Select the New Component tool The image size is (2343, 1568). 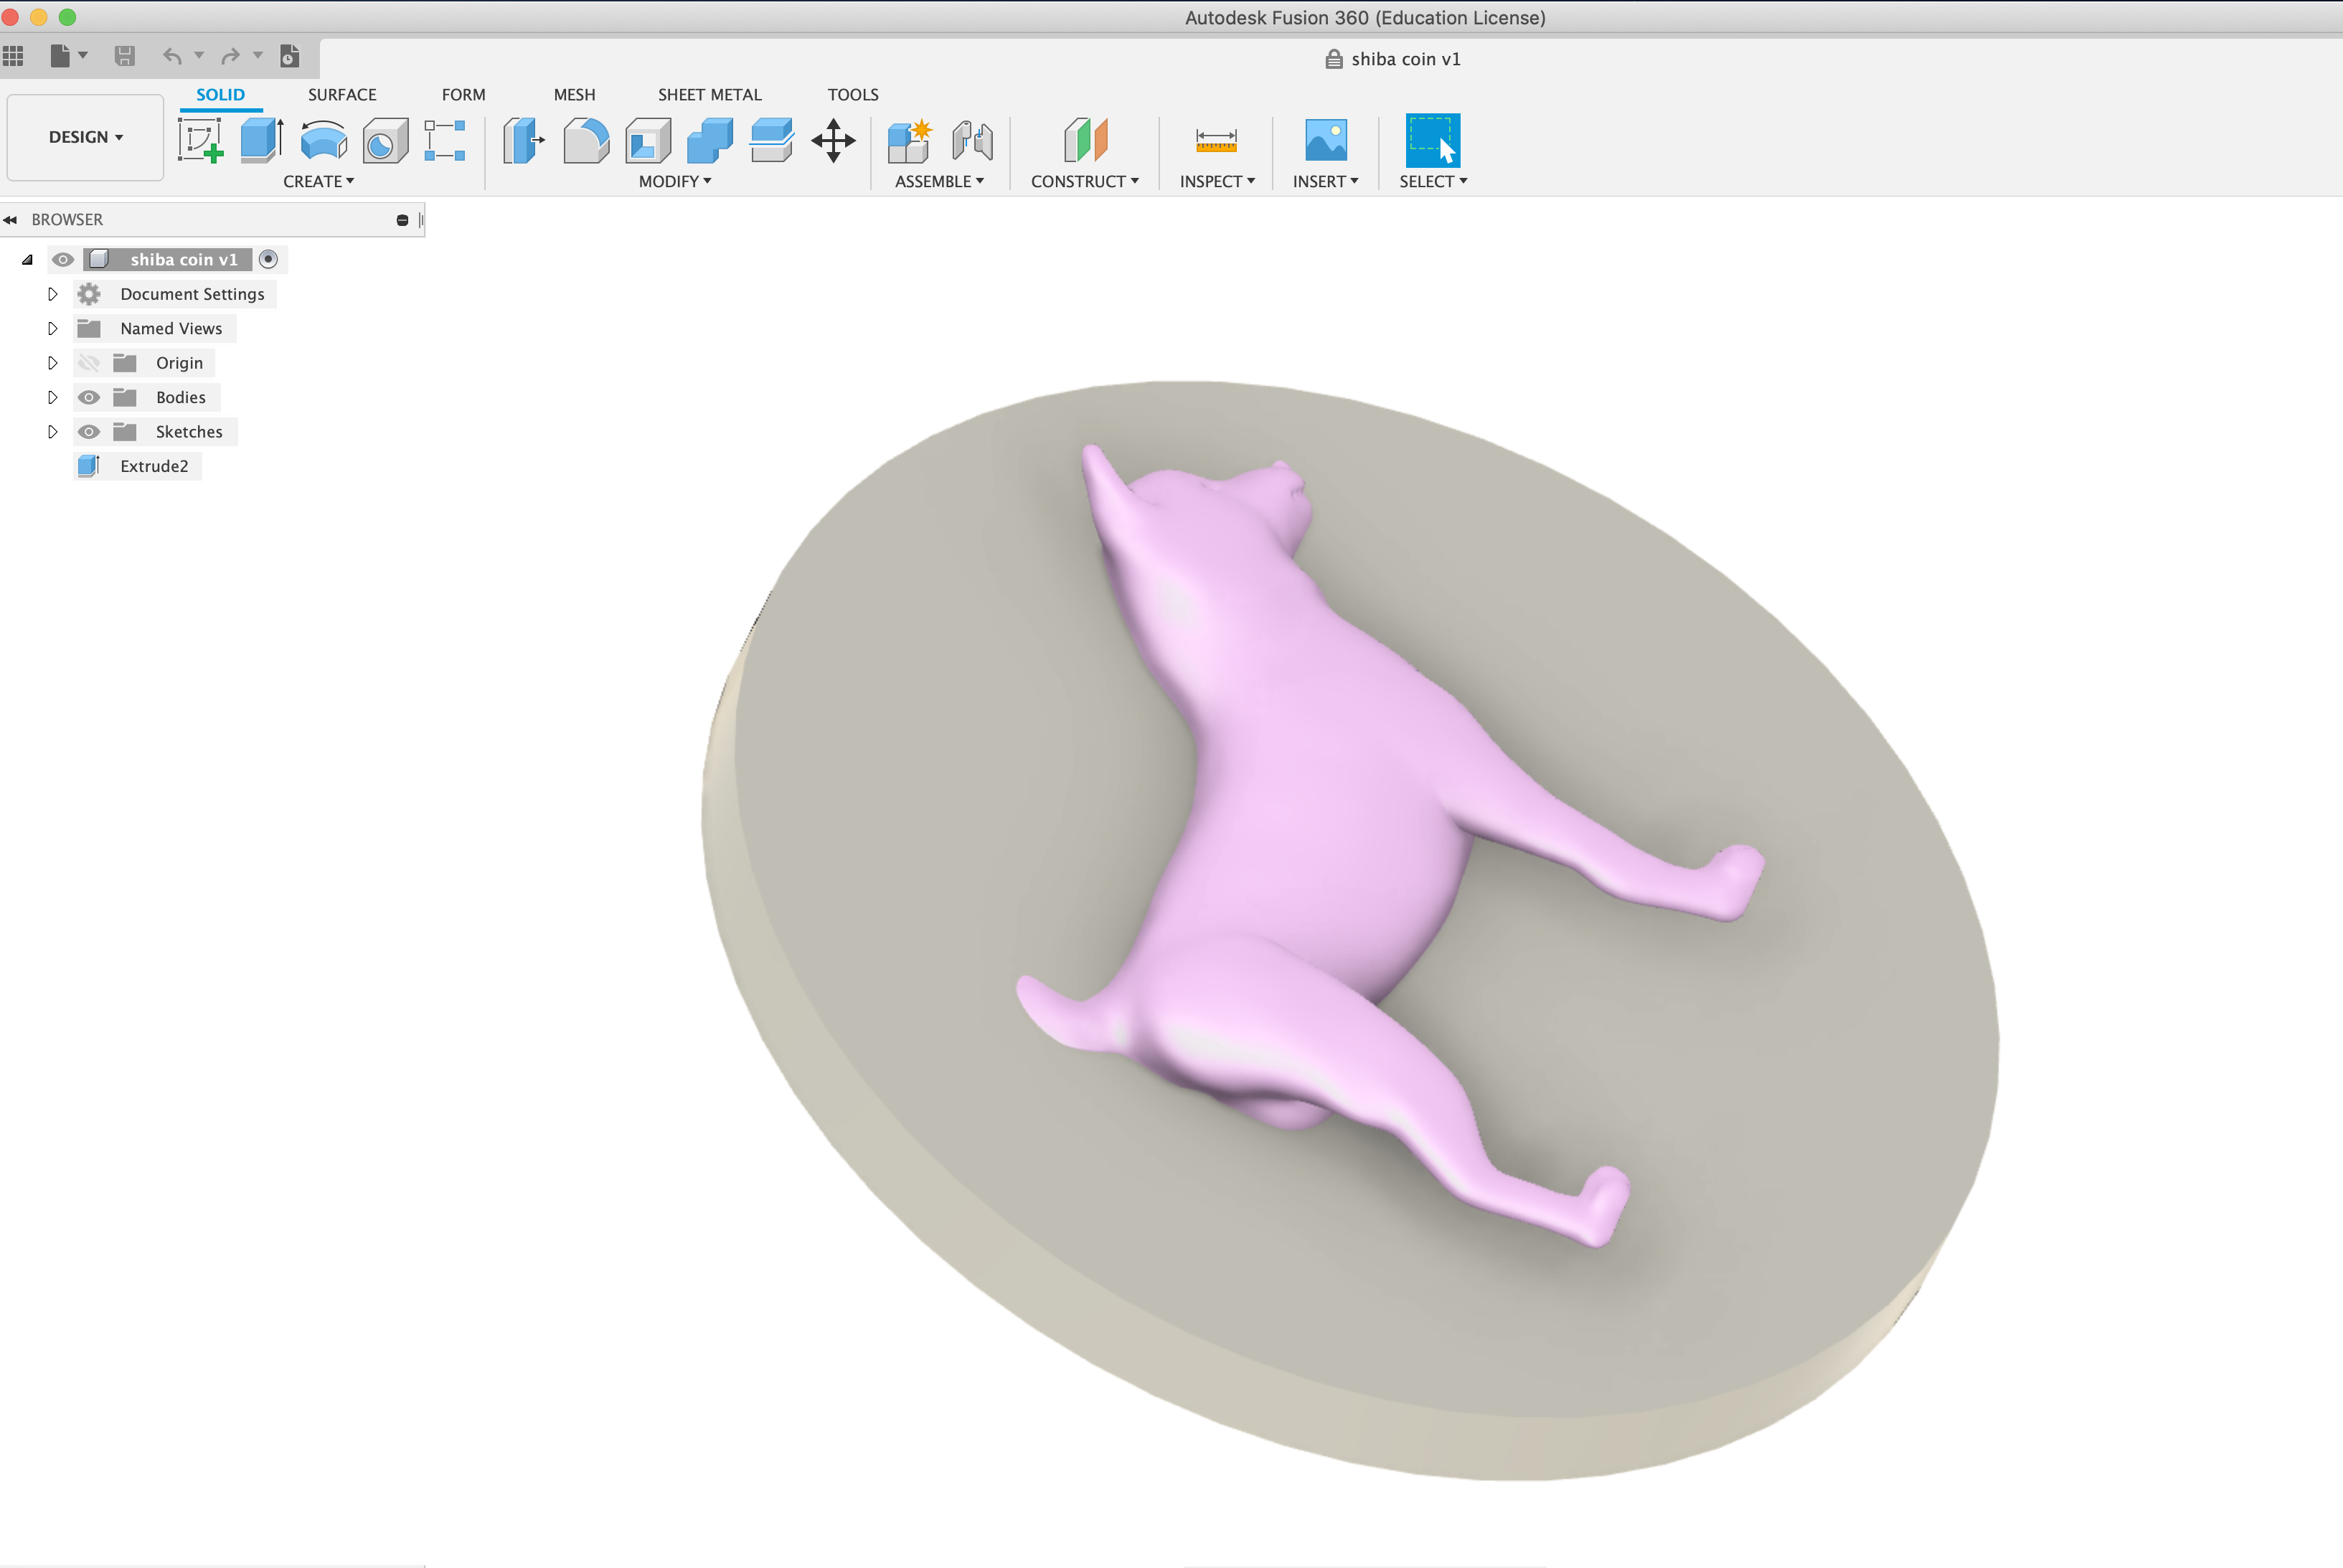tap(909, 140)
